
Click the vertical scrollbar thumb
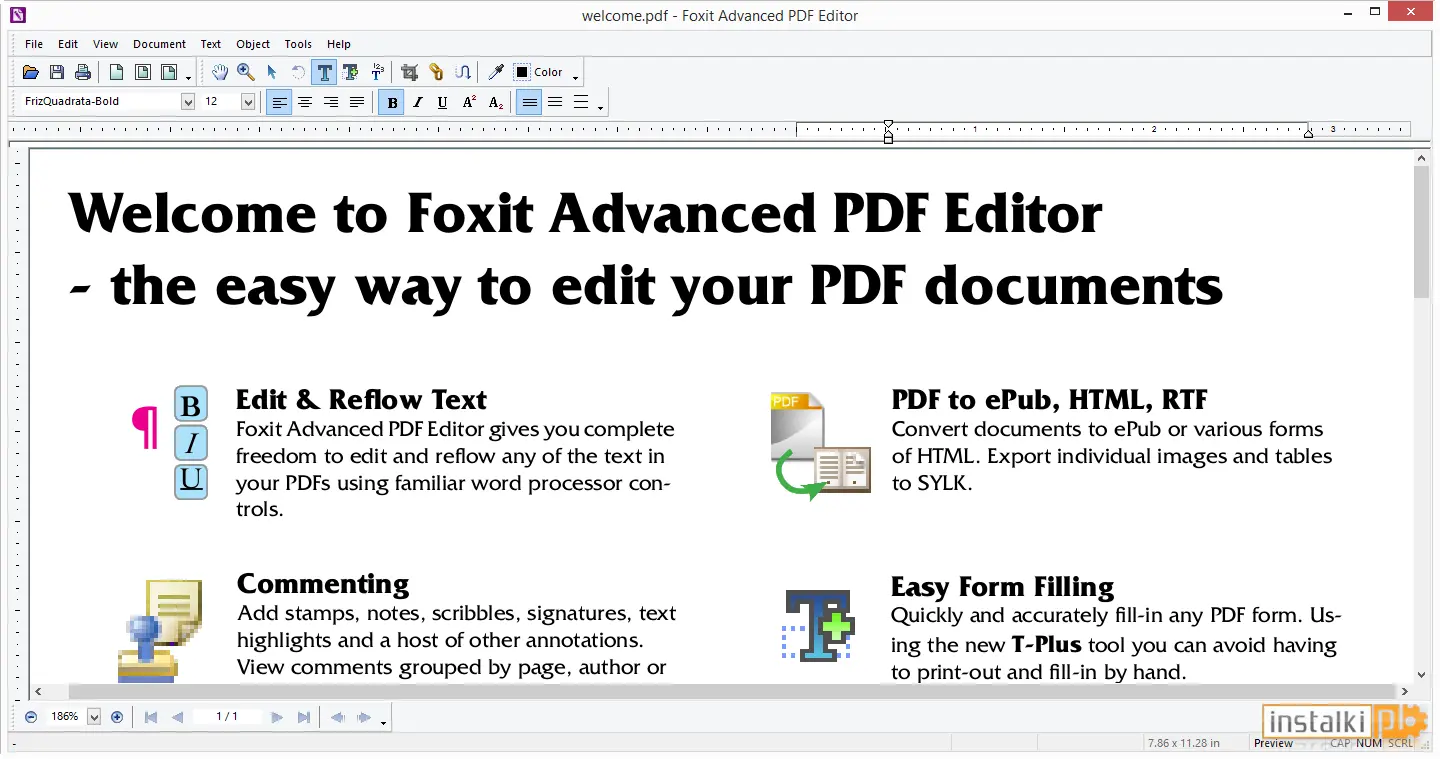pos(1422,231)
